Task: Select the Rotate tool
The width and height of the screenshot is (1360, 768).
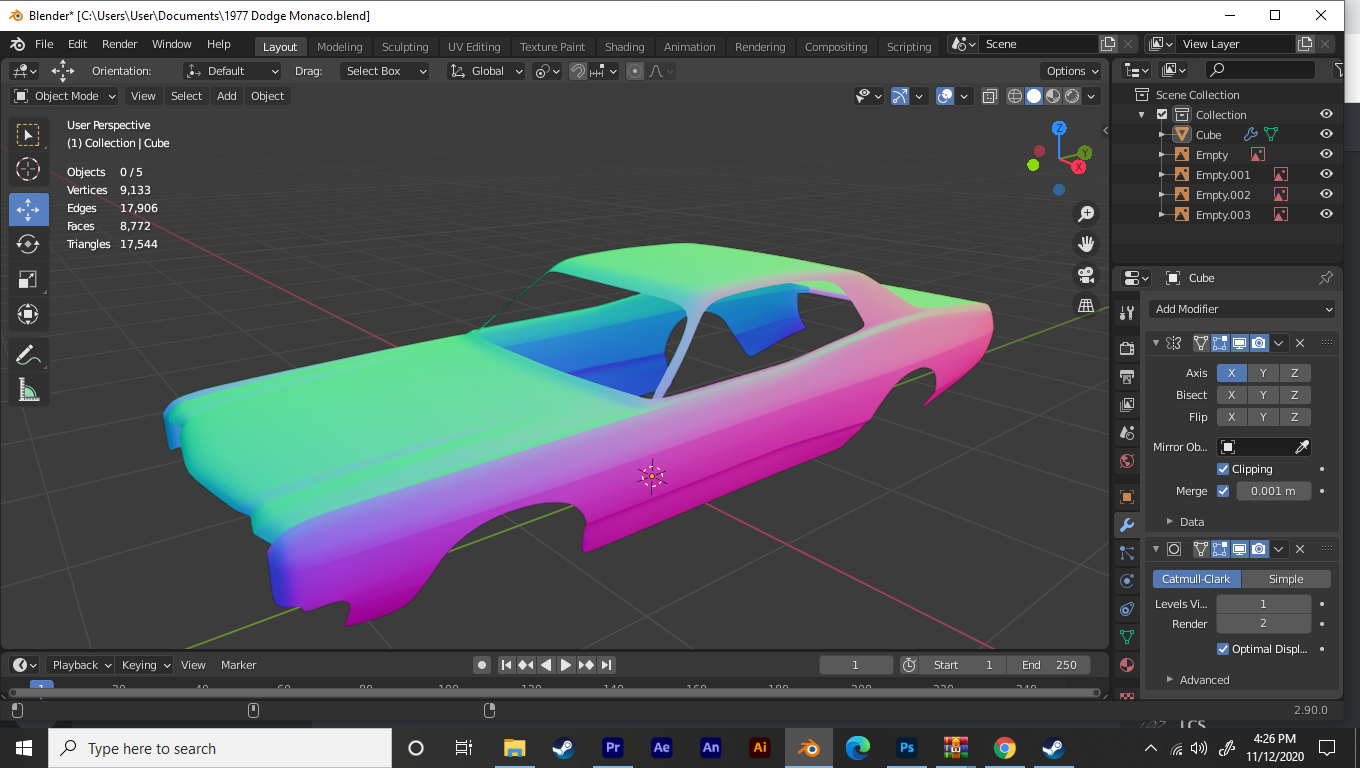Action: pyautogui.click(x=28, y=244)
